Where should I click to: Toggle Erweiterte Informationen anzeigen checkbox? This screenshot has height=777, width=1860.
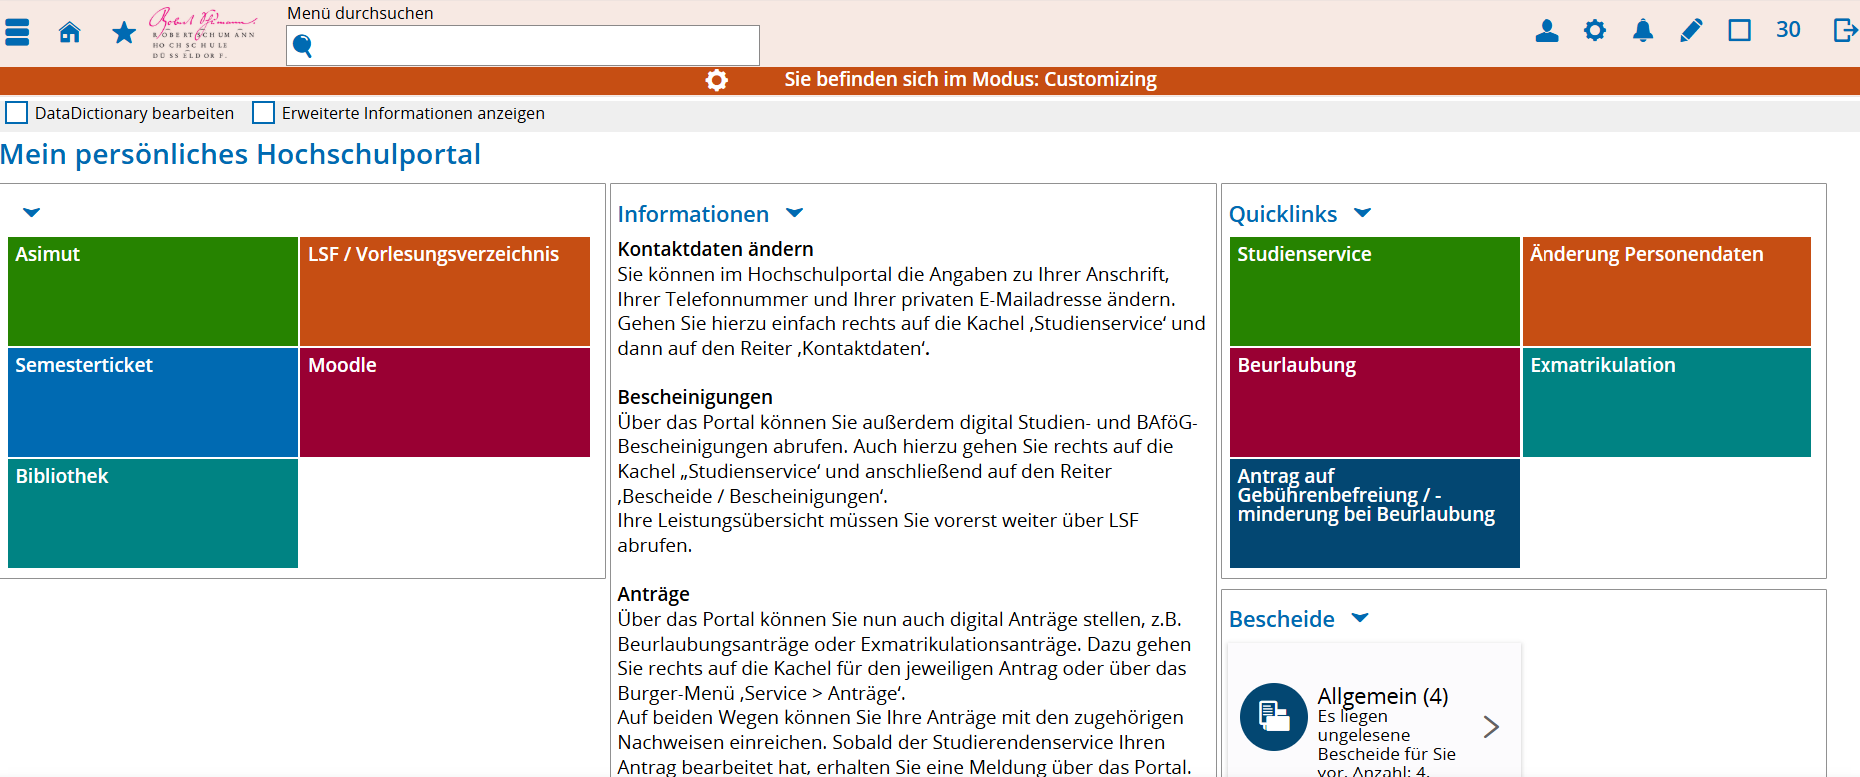(264, 113)
